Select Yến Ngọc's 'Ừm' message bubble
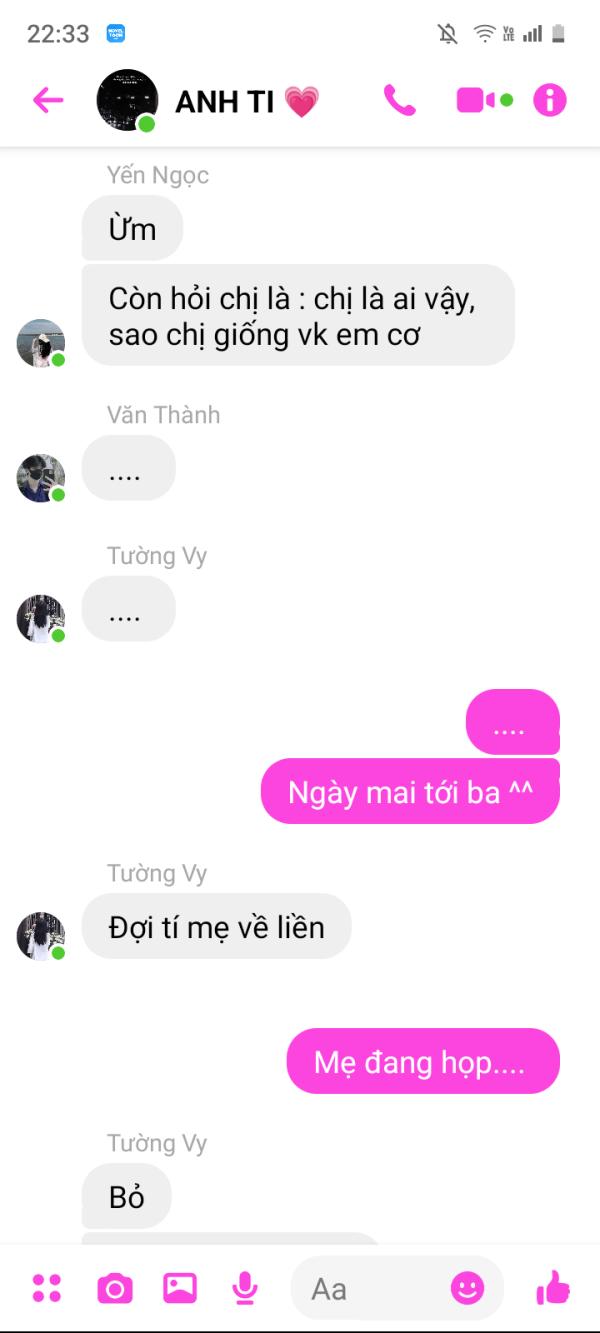600x1333 pixels. (132, 228)
